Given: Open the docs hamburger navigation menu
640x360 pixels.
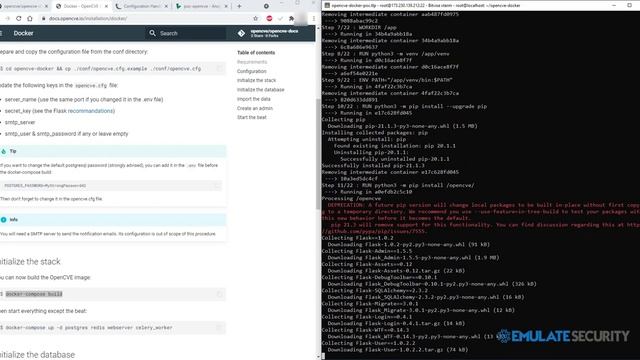Looking at the screenshot, I should 1,33.
